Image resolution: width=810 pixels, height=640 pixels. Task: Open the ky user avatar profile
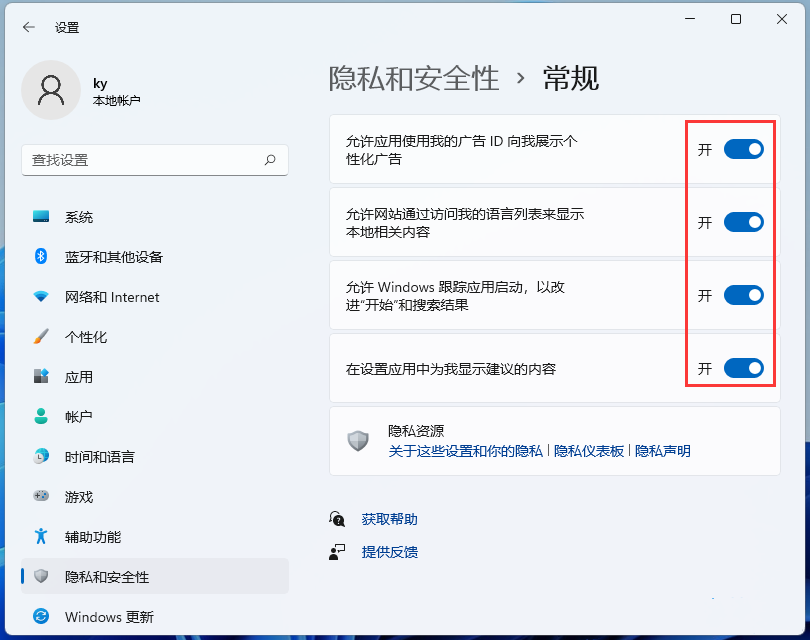[x=51, y=90]
